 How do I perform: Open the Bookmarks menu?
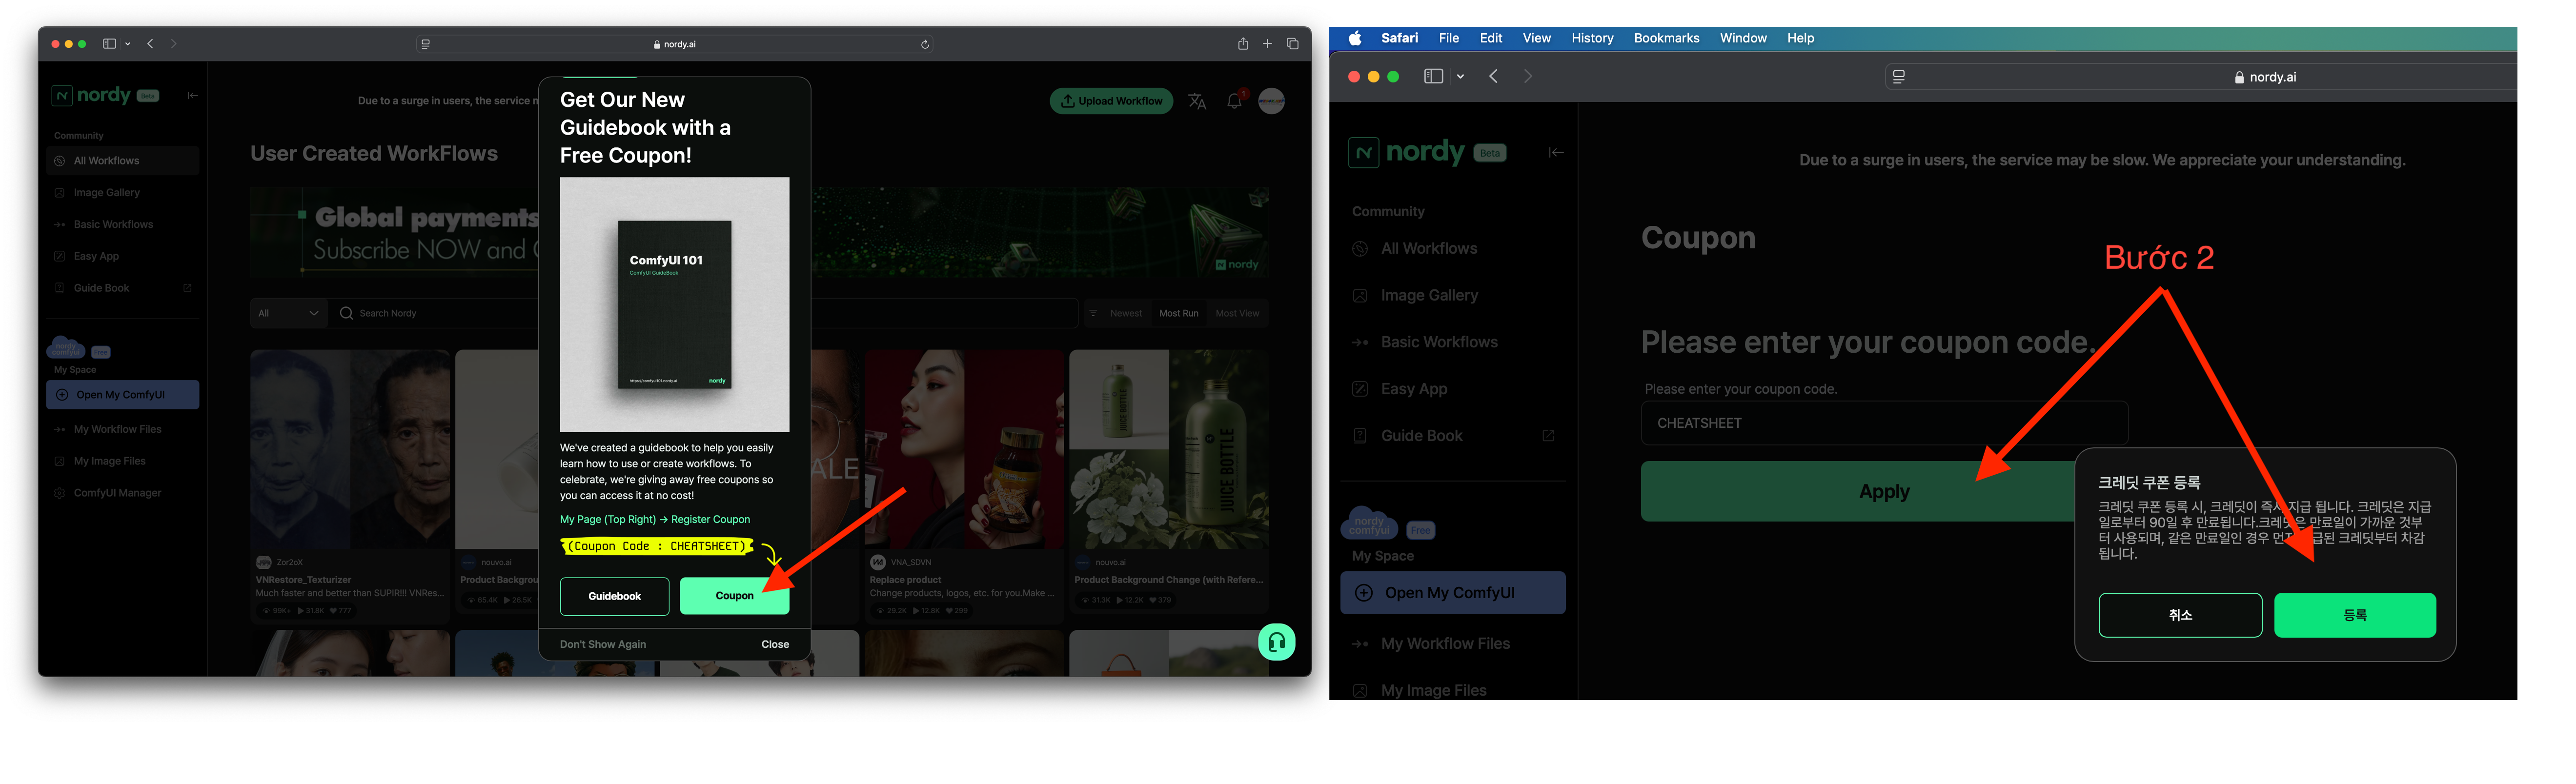coord(1666,38)
